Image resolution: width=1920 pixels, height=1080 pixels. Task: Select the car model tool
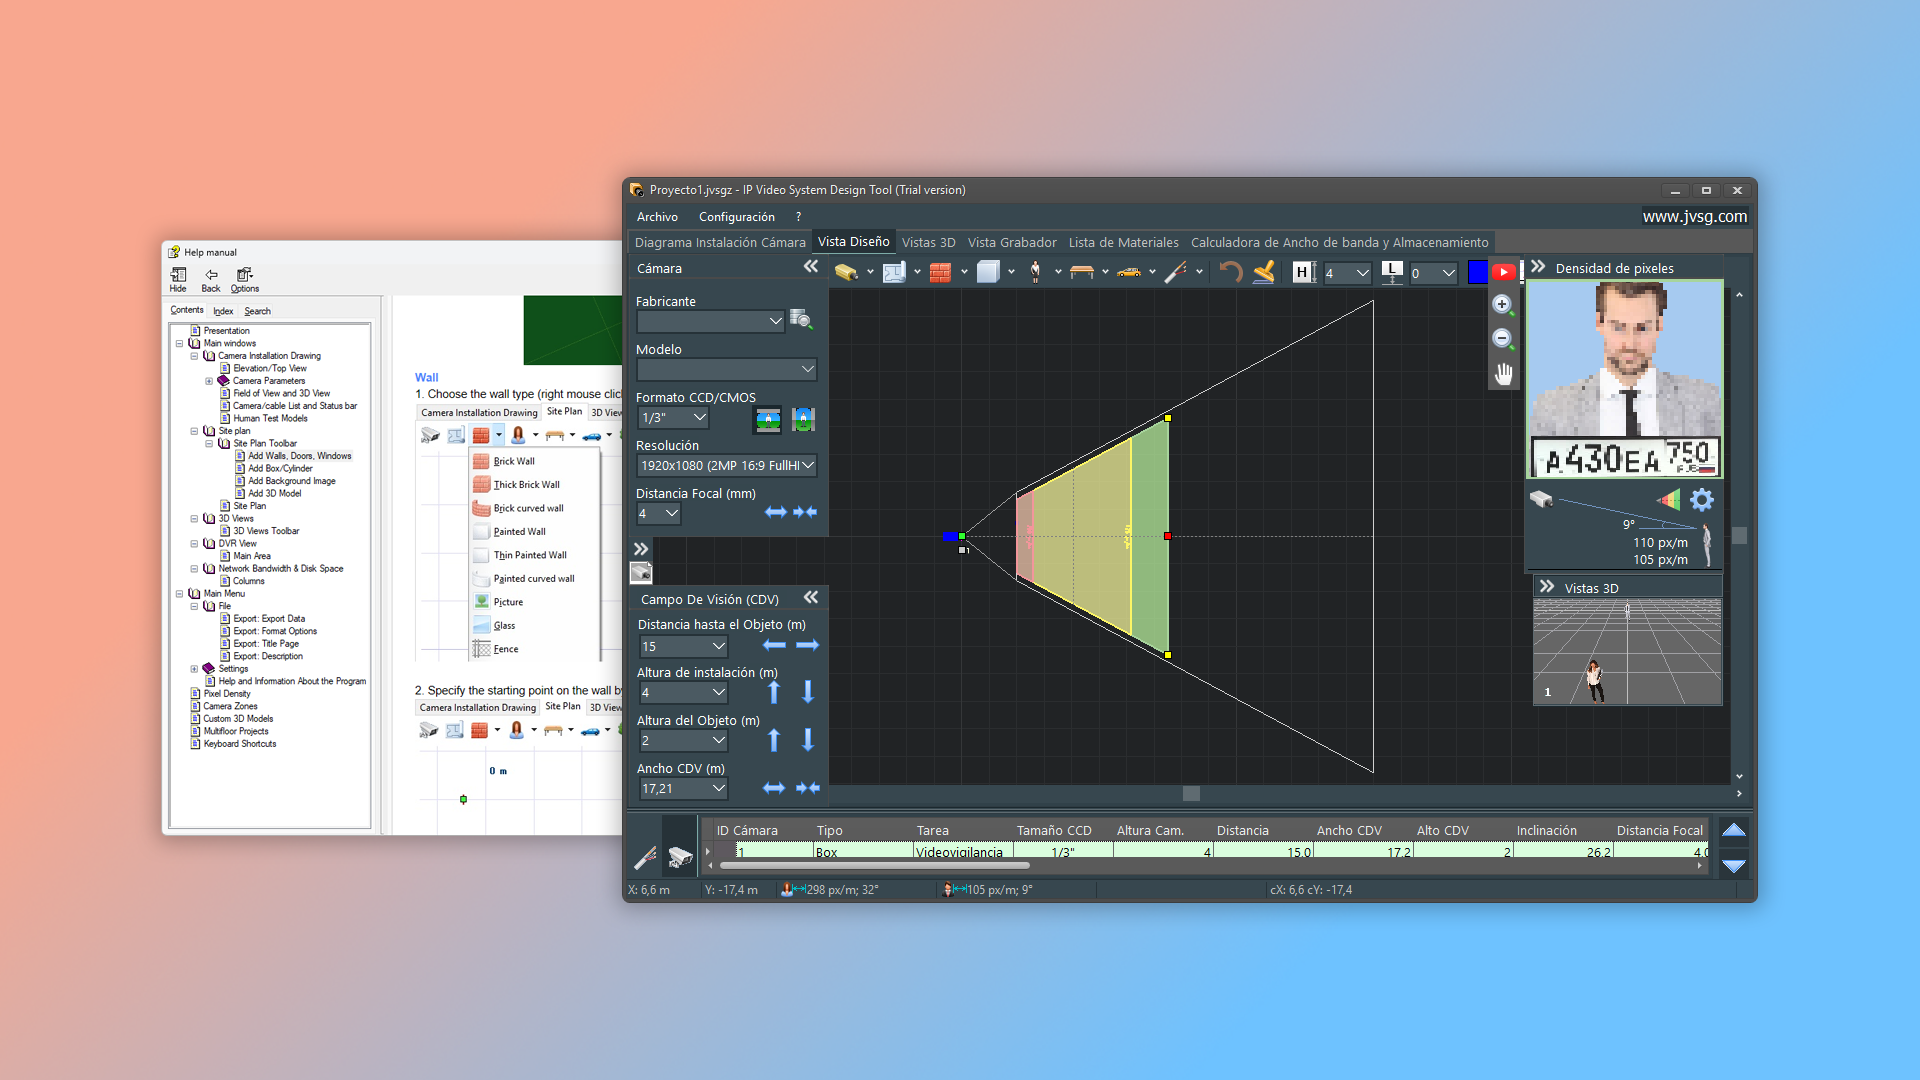pyautogui.click(x=1129, y=272)
